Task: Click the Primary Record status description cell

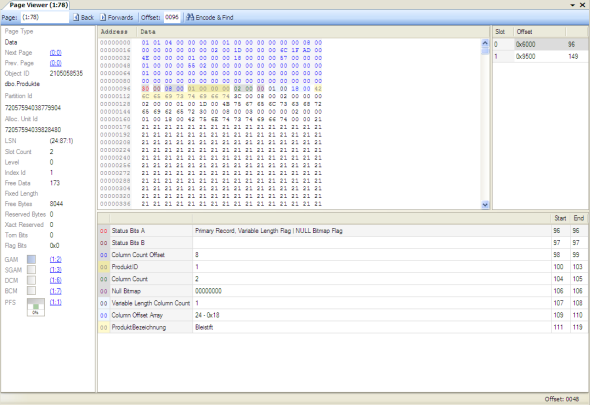Action: (372, 231)
